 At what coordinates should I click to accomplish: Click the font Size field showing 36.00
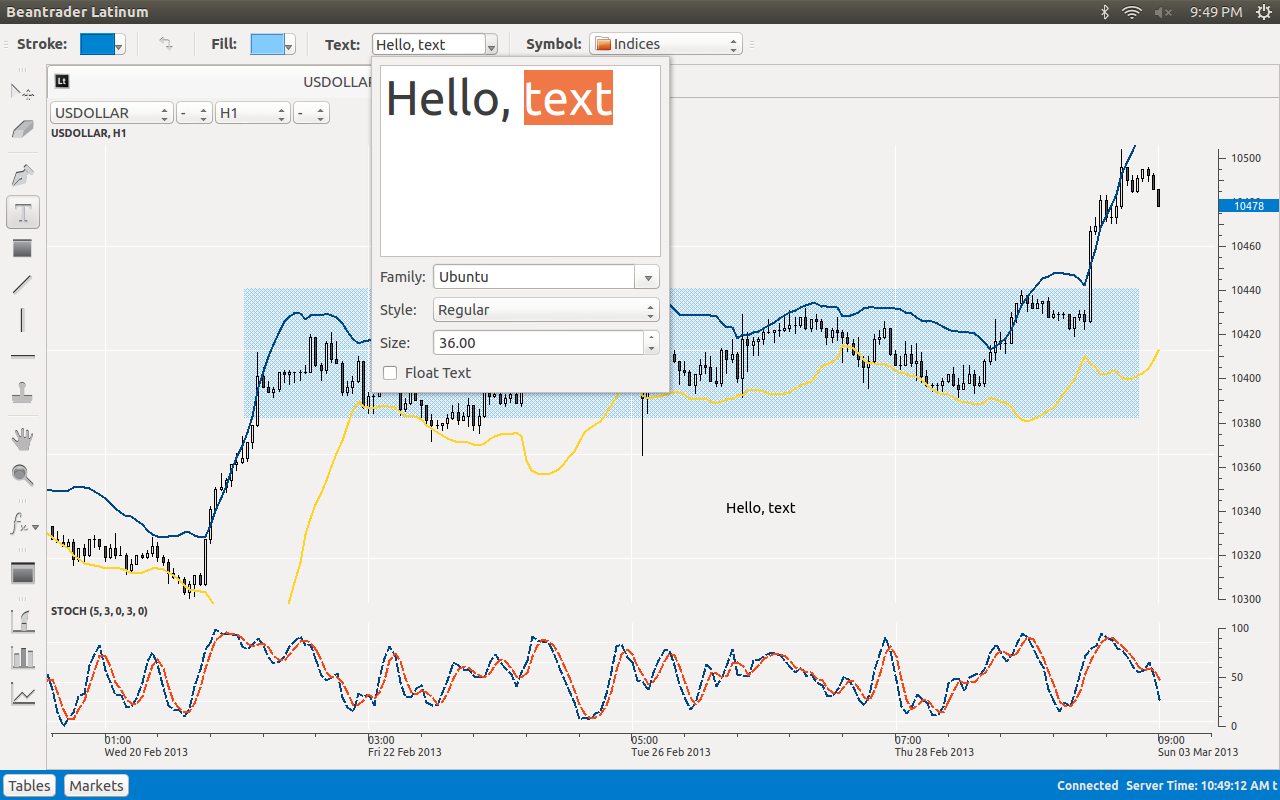[x=538, y=343]
